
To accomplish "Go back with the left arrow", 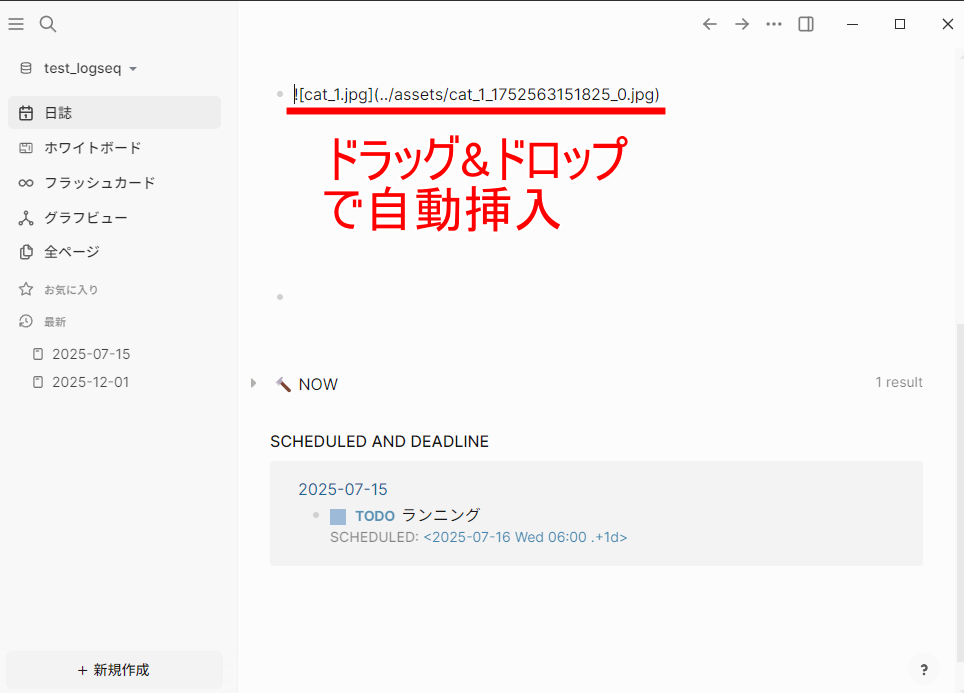I will 710,24.
